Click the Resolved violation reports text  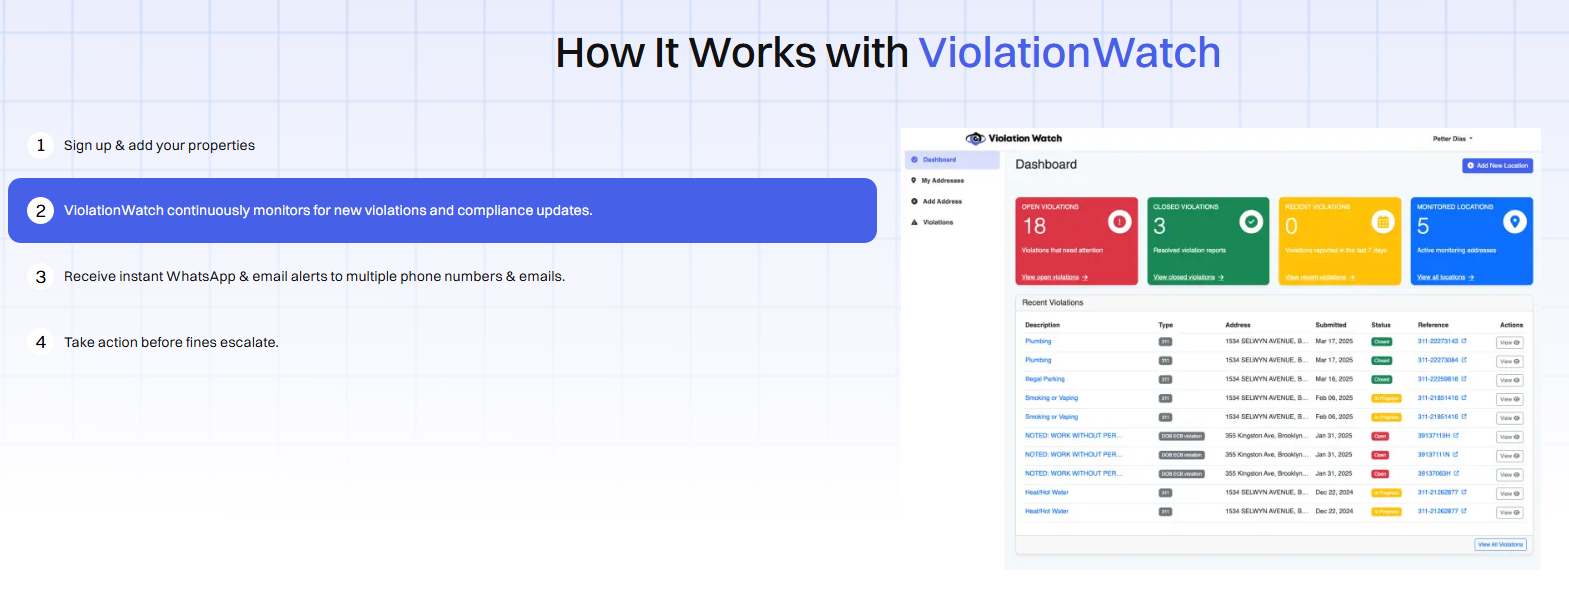point(1189,250)
